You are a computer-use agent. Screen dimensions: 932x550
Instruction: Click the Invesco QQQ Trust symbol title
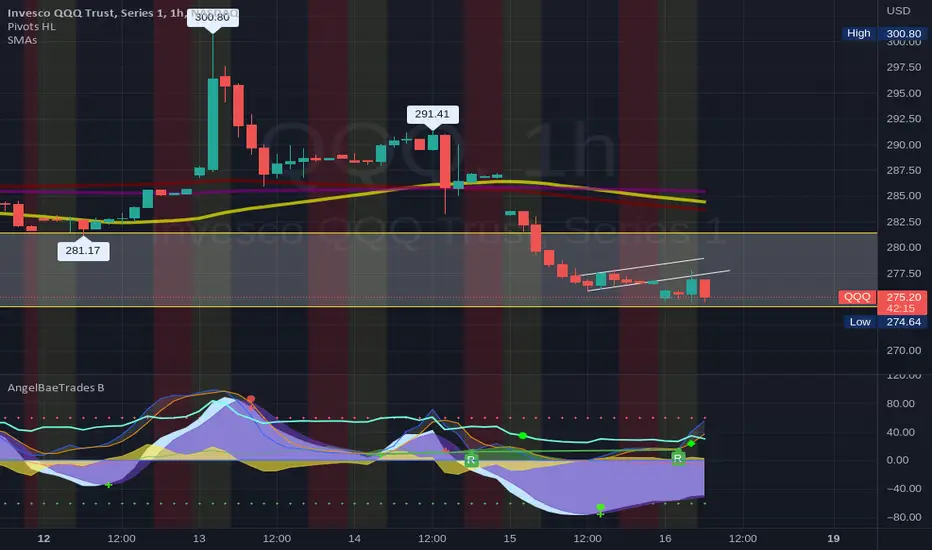point(87,12)
